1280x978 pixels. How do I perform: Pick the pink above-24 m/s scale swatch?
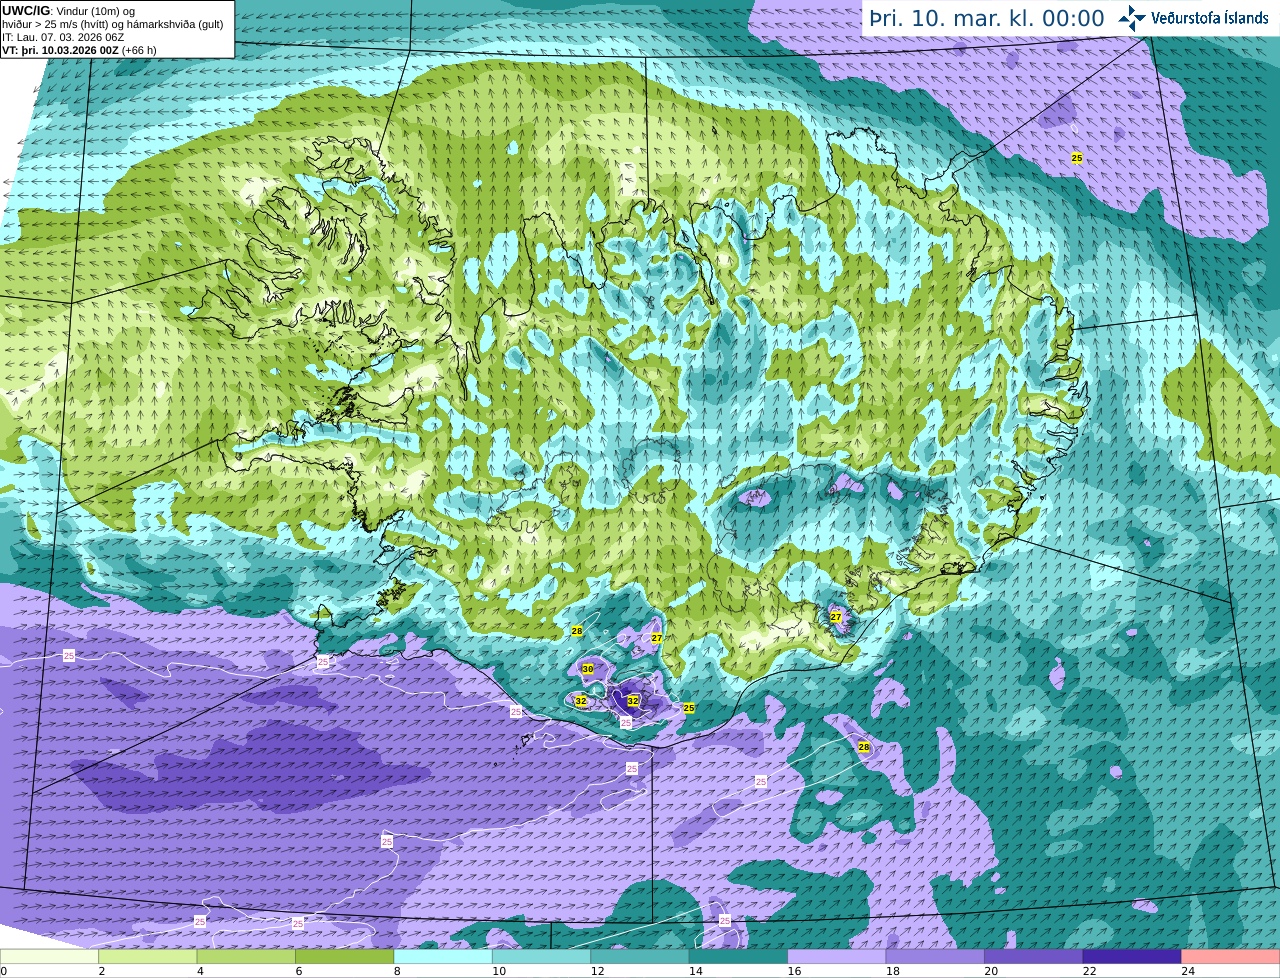(x=1231, y=956)
